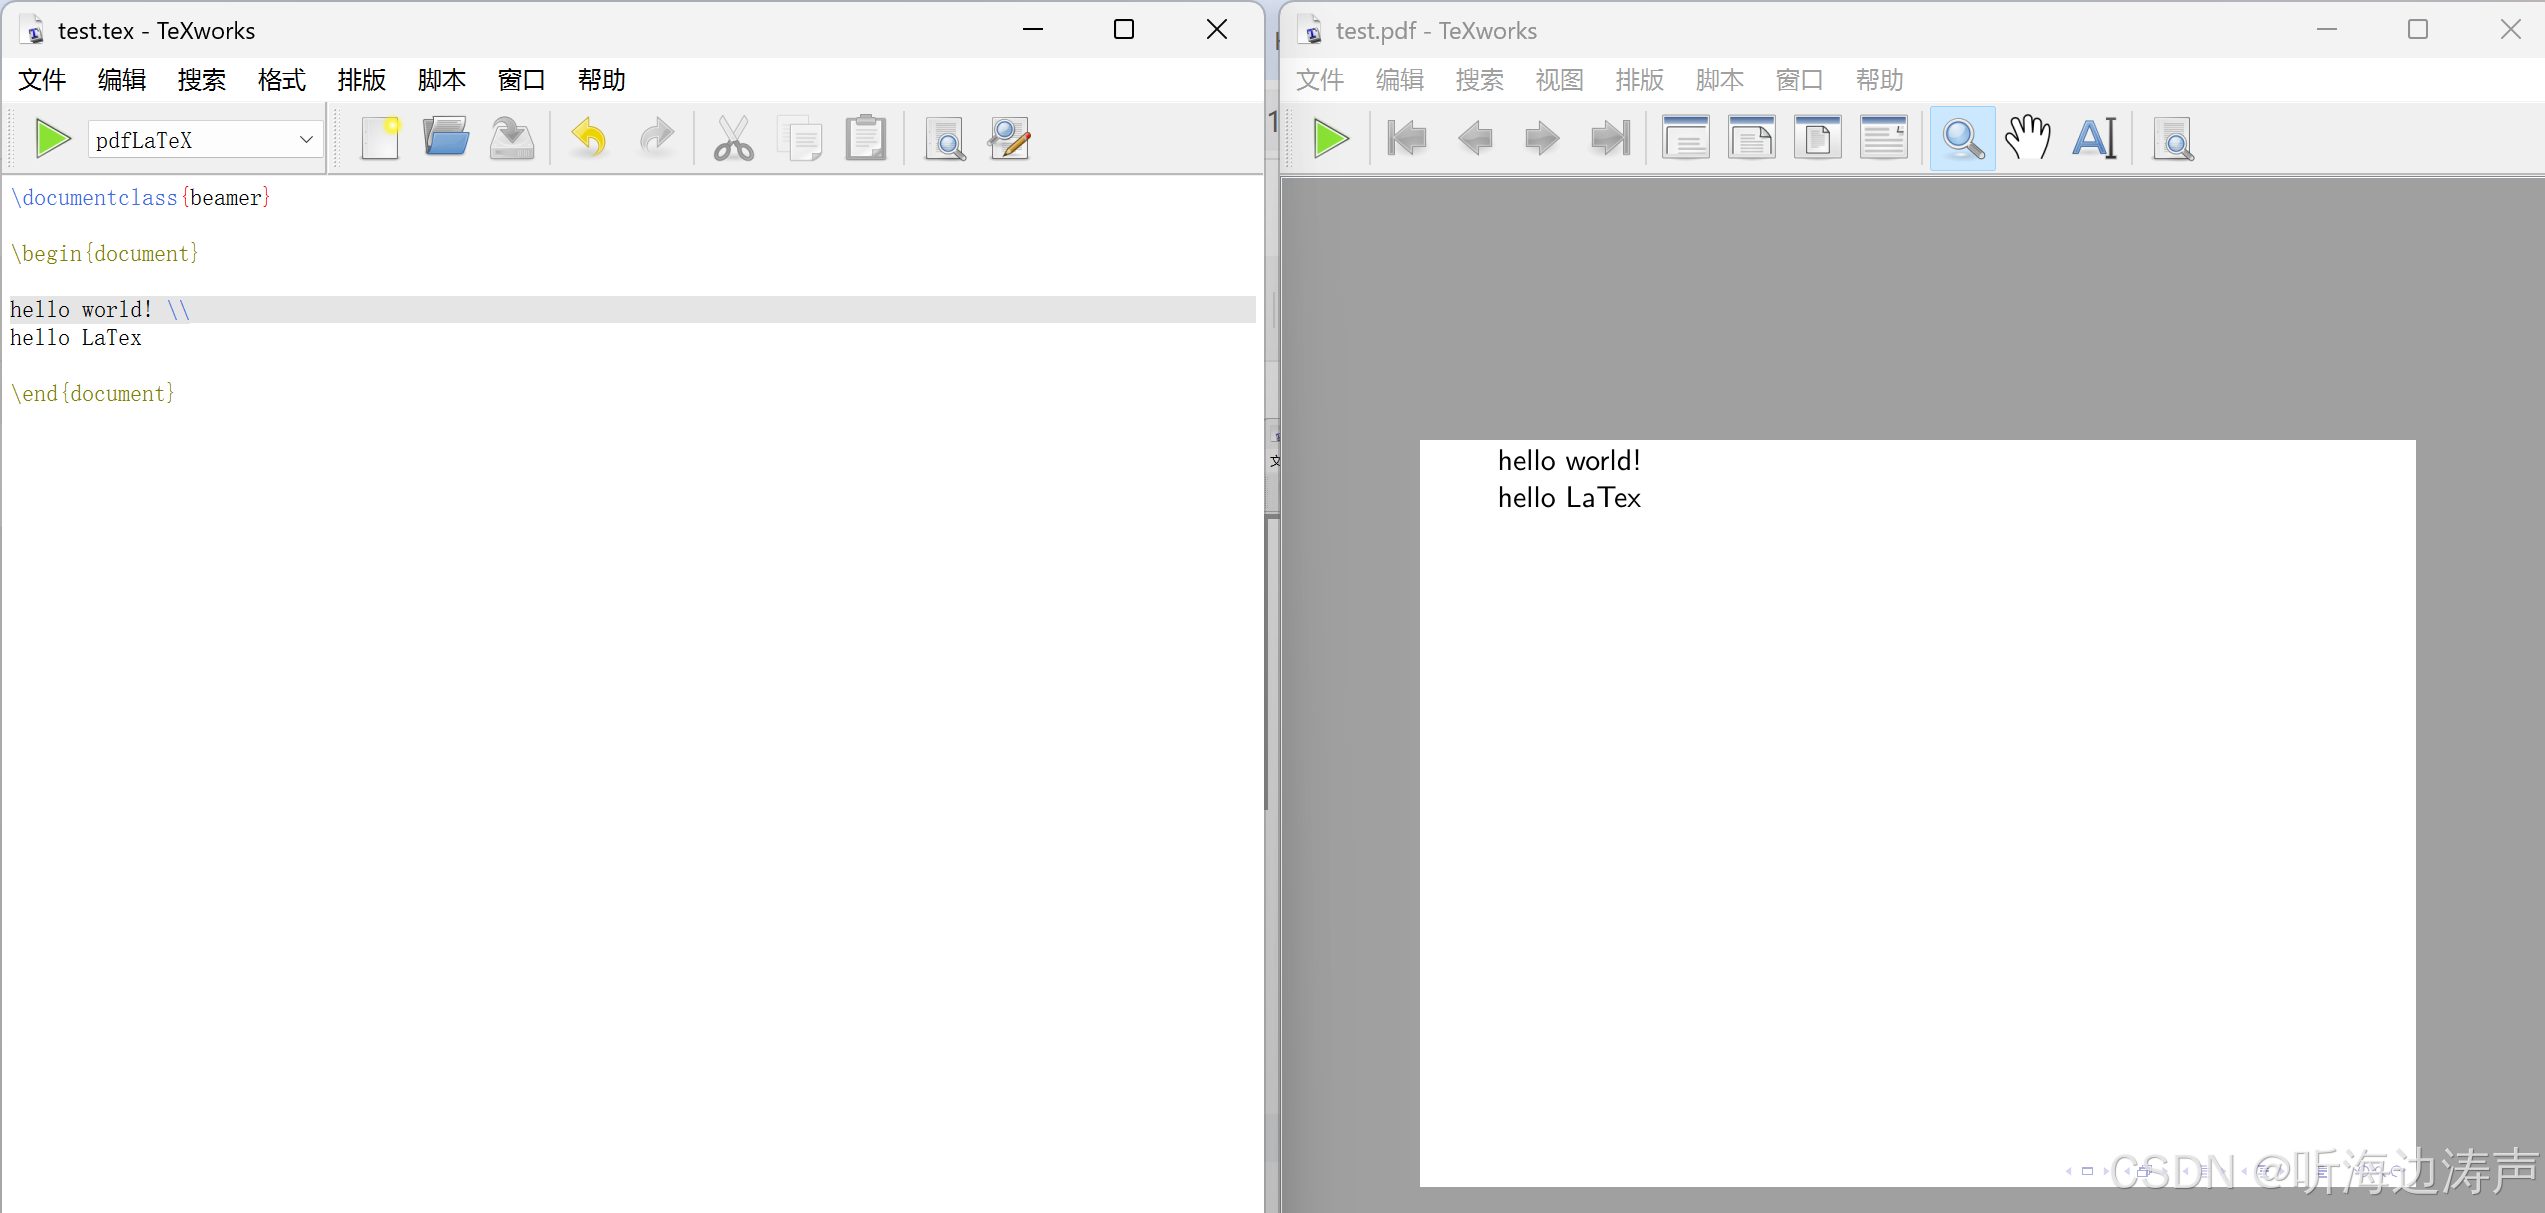Fit PDF to width icon
Viewport: 2545px width, 1213px height.
(1752, 139)
